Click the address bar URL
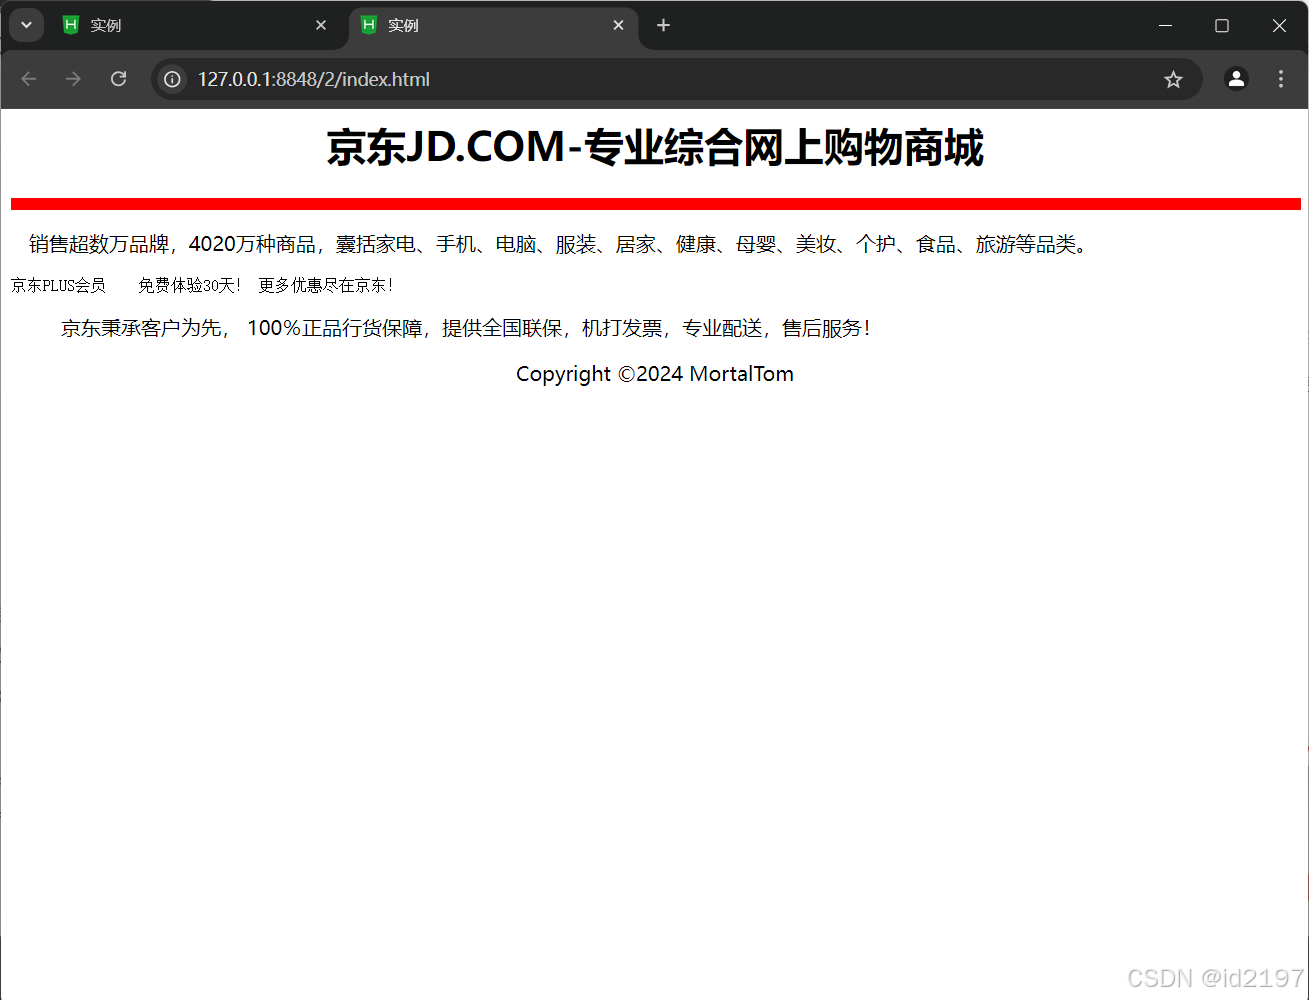This screenshot has width=1309, height=1000. pos(314,79)
